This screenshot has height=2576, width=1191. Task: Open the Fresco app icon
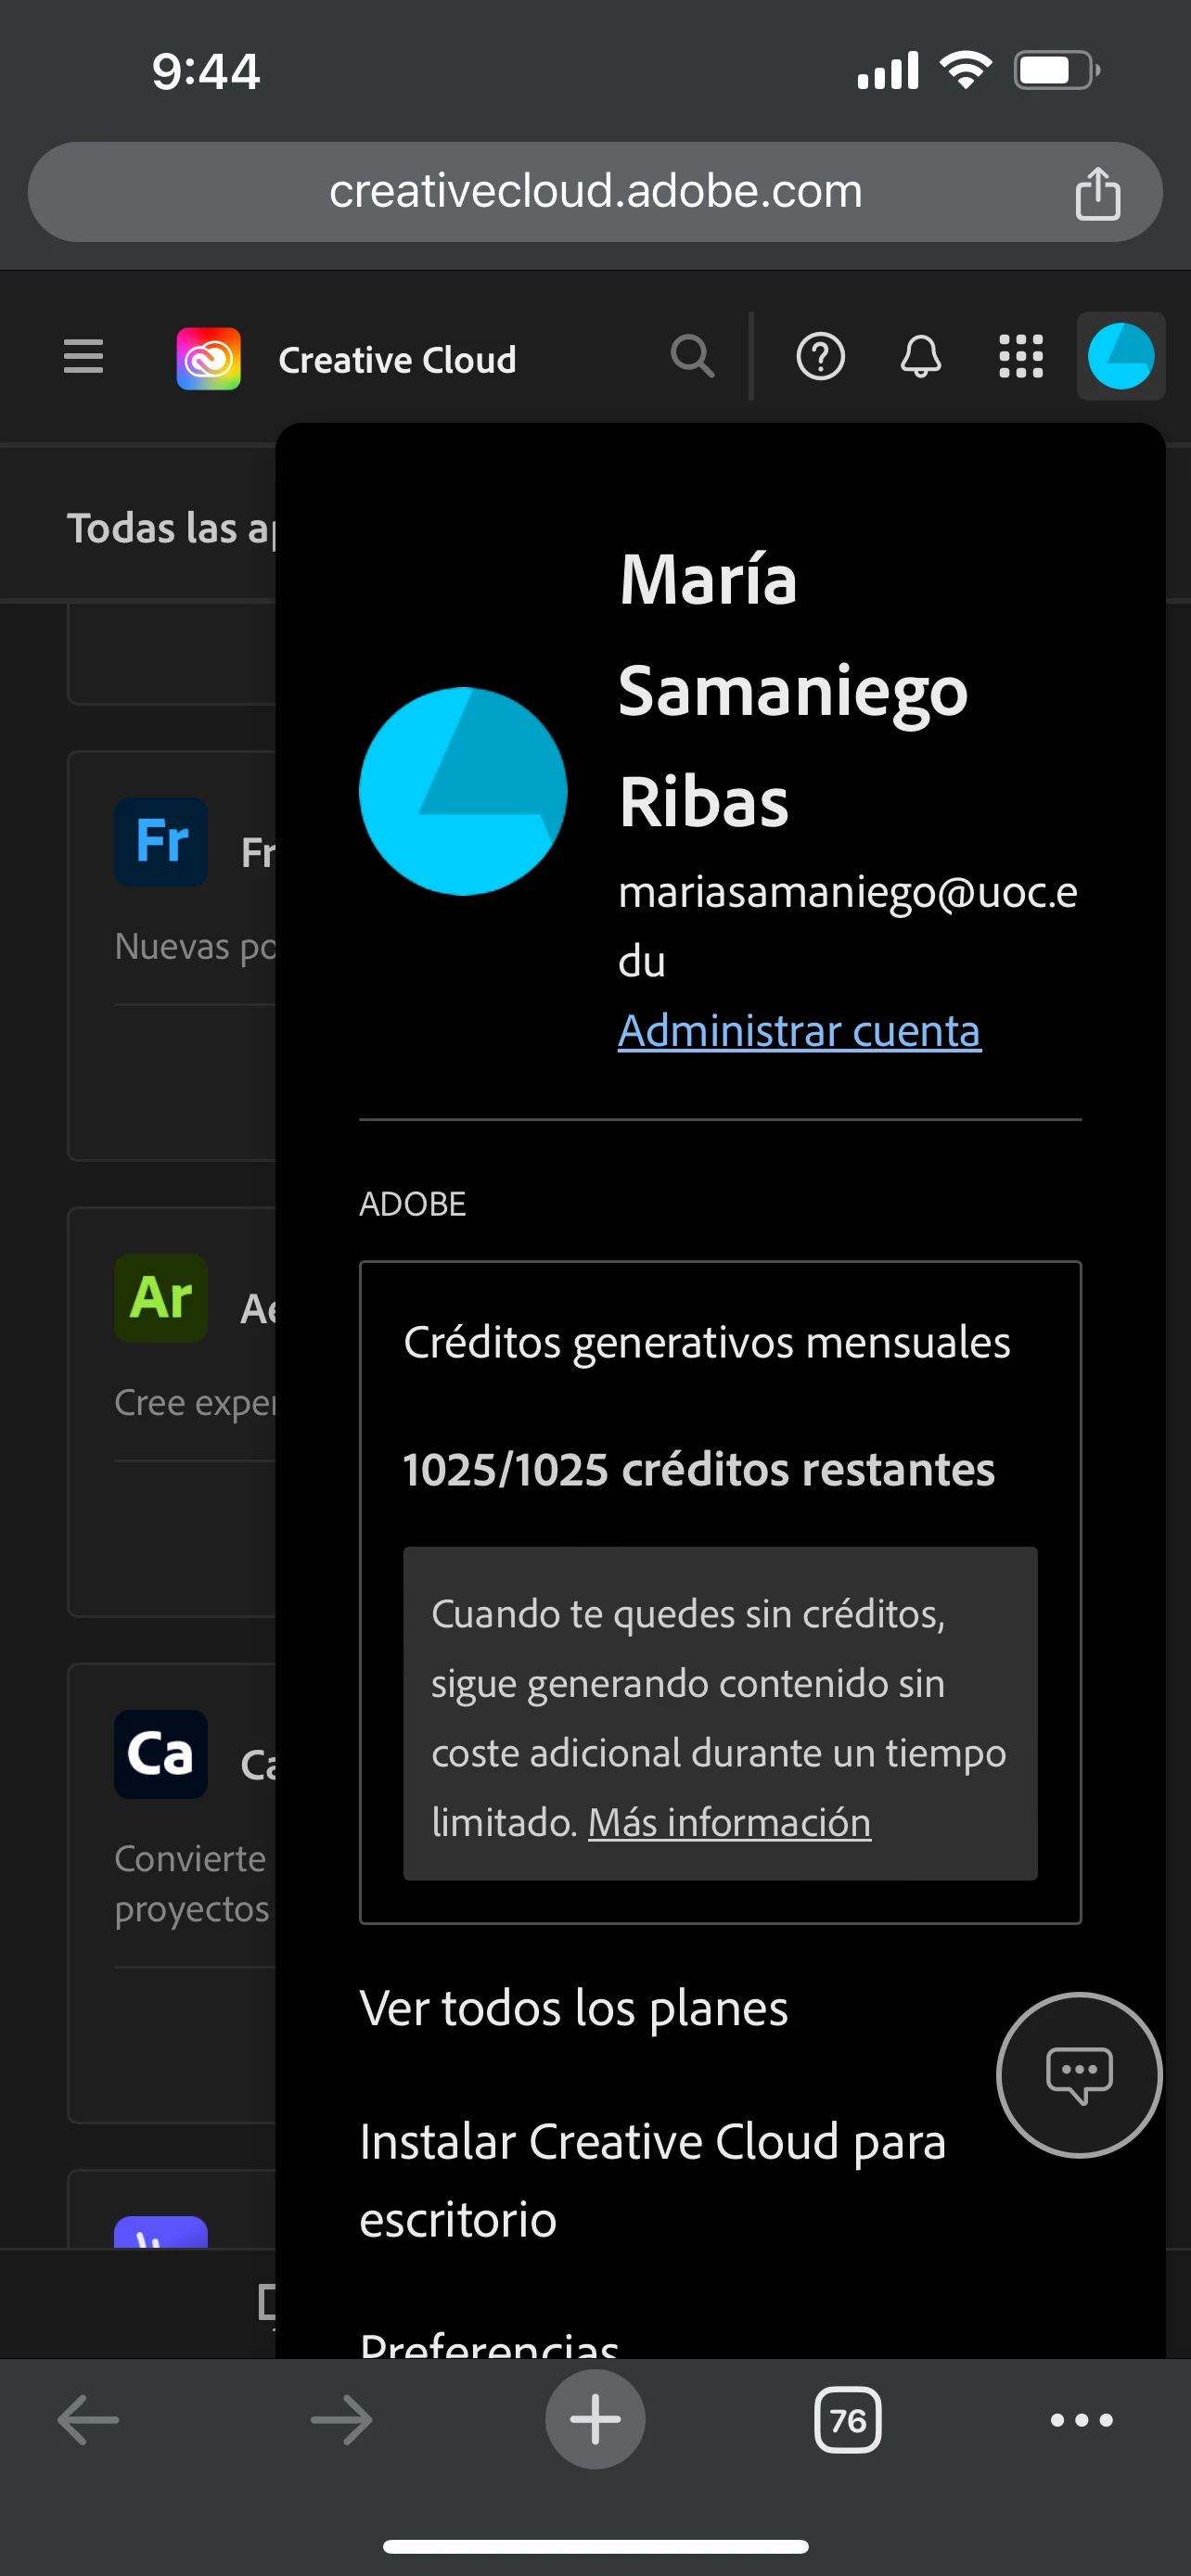pos(161,841)
